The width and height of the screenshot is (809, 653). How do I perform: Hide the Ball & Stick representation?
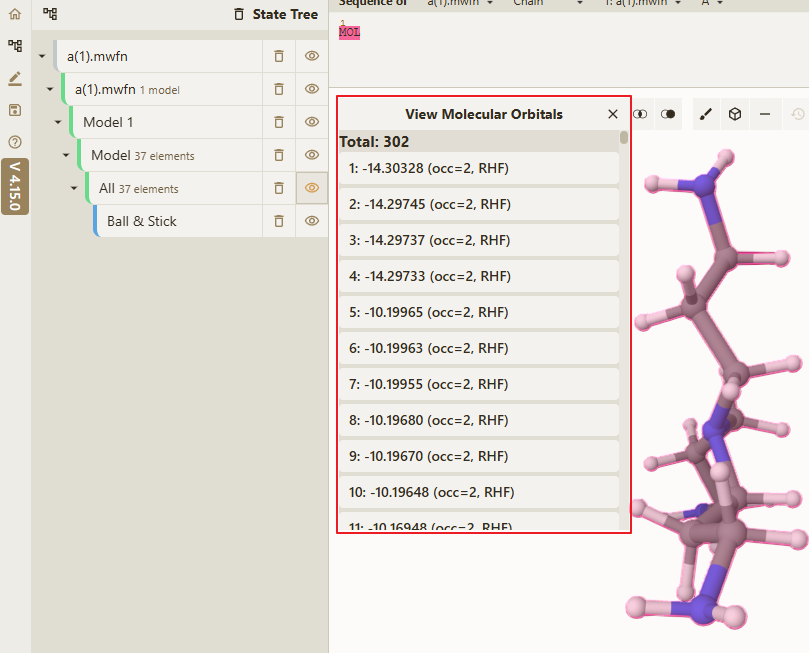point(312,221)
